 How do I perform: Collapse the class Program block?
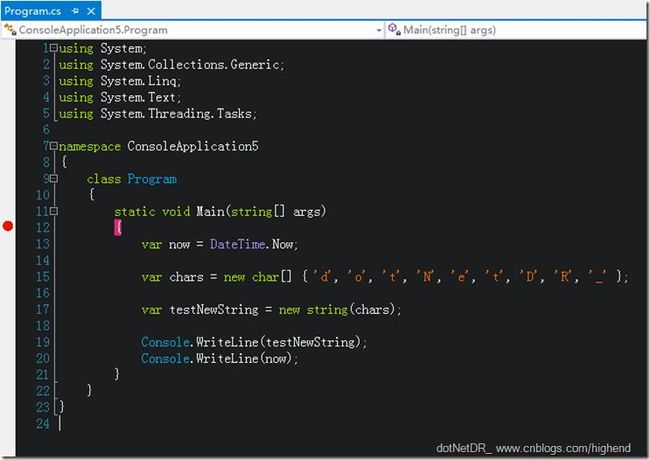click(x=53, y=179)
